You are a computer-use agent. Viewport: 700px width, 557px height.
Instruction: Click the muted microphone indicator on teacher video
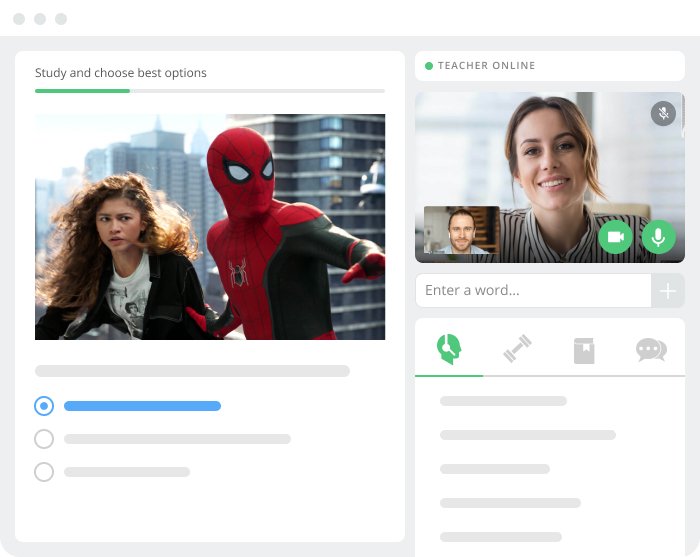coord(663,113)
